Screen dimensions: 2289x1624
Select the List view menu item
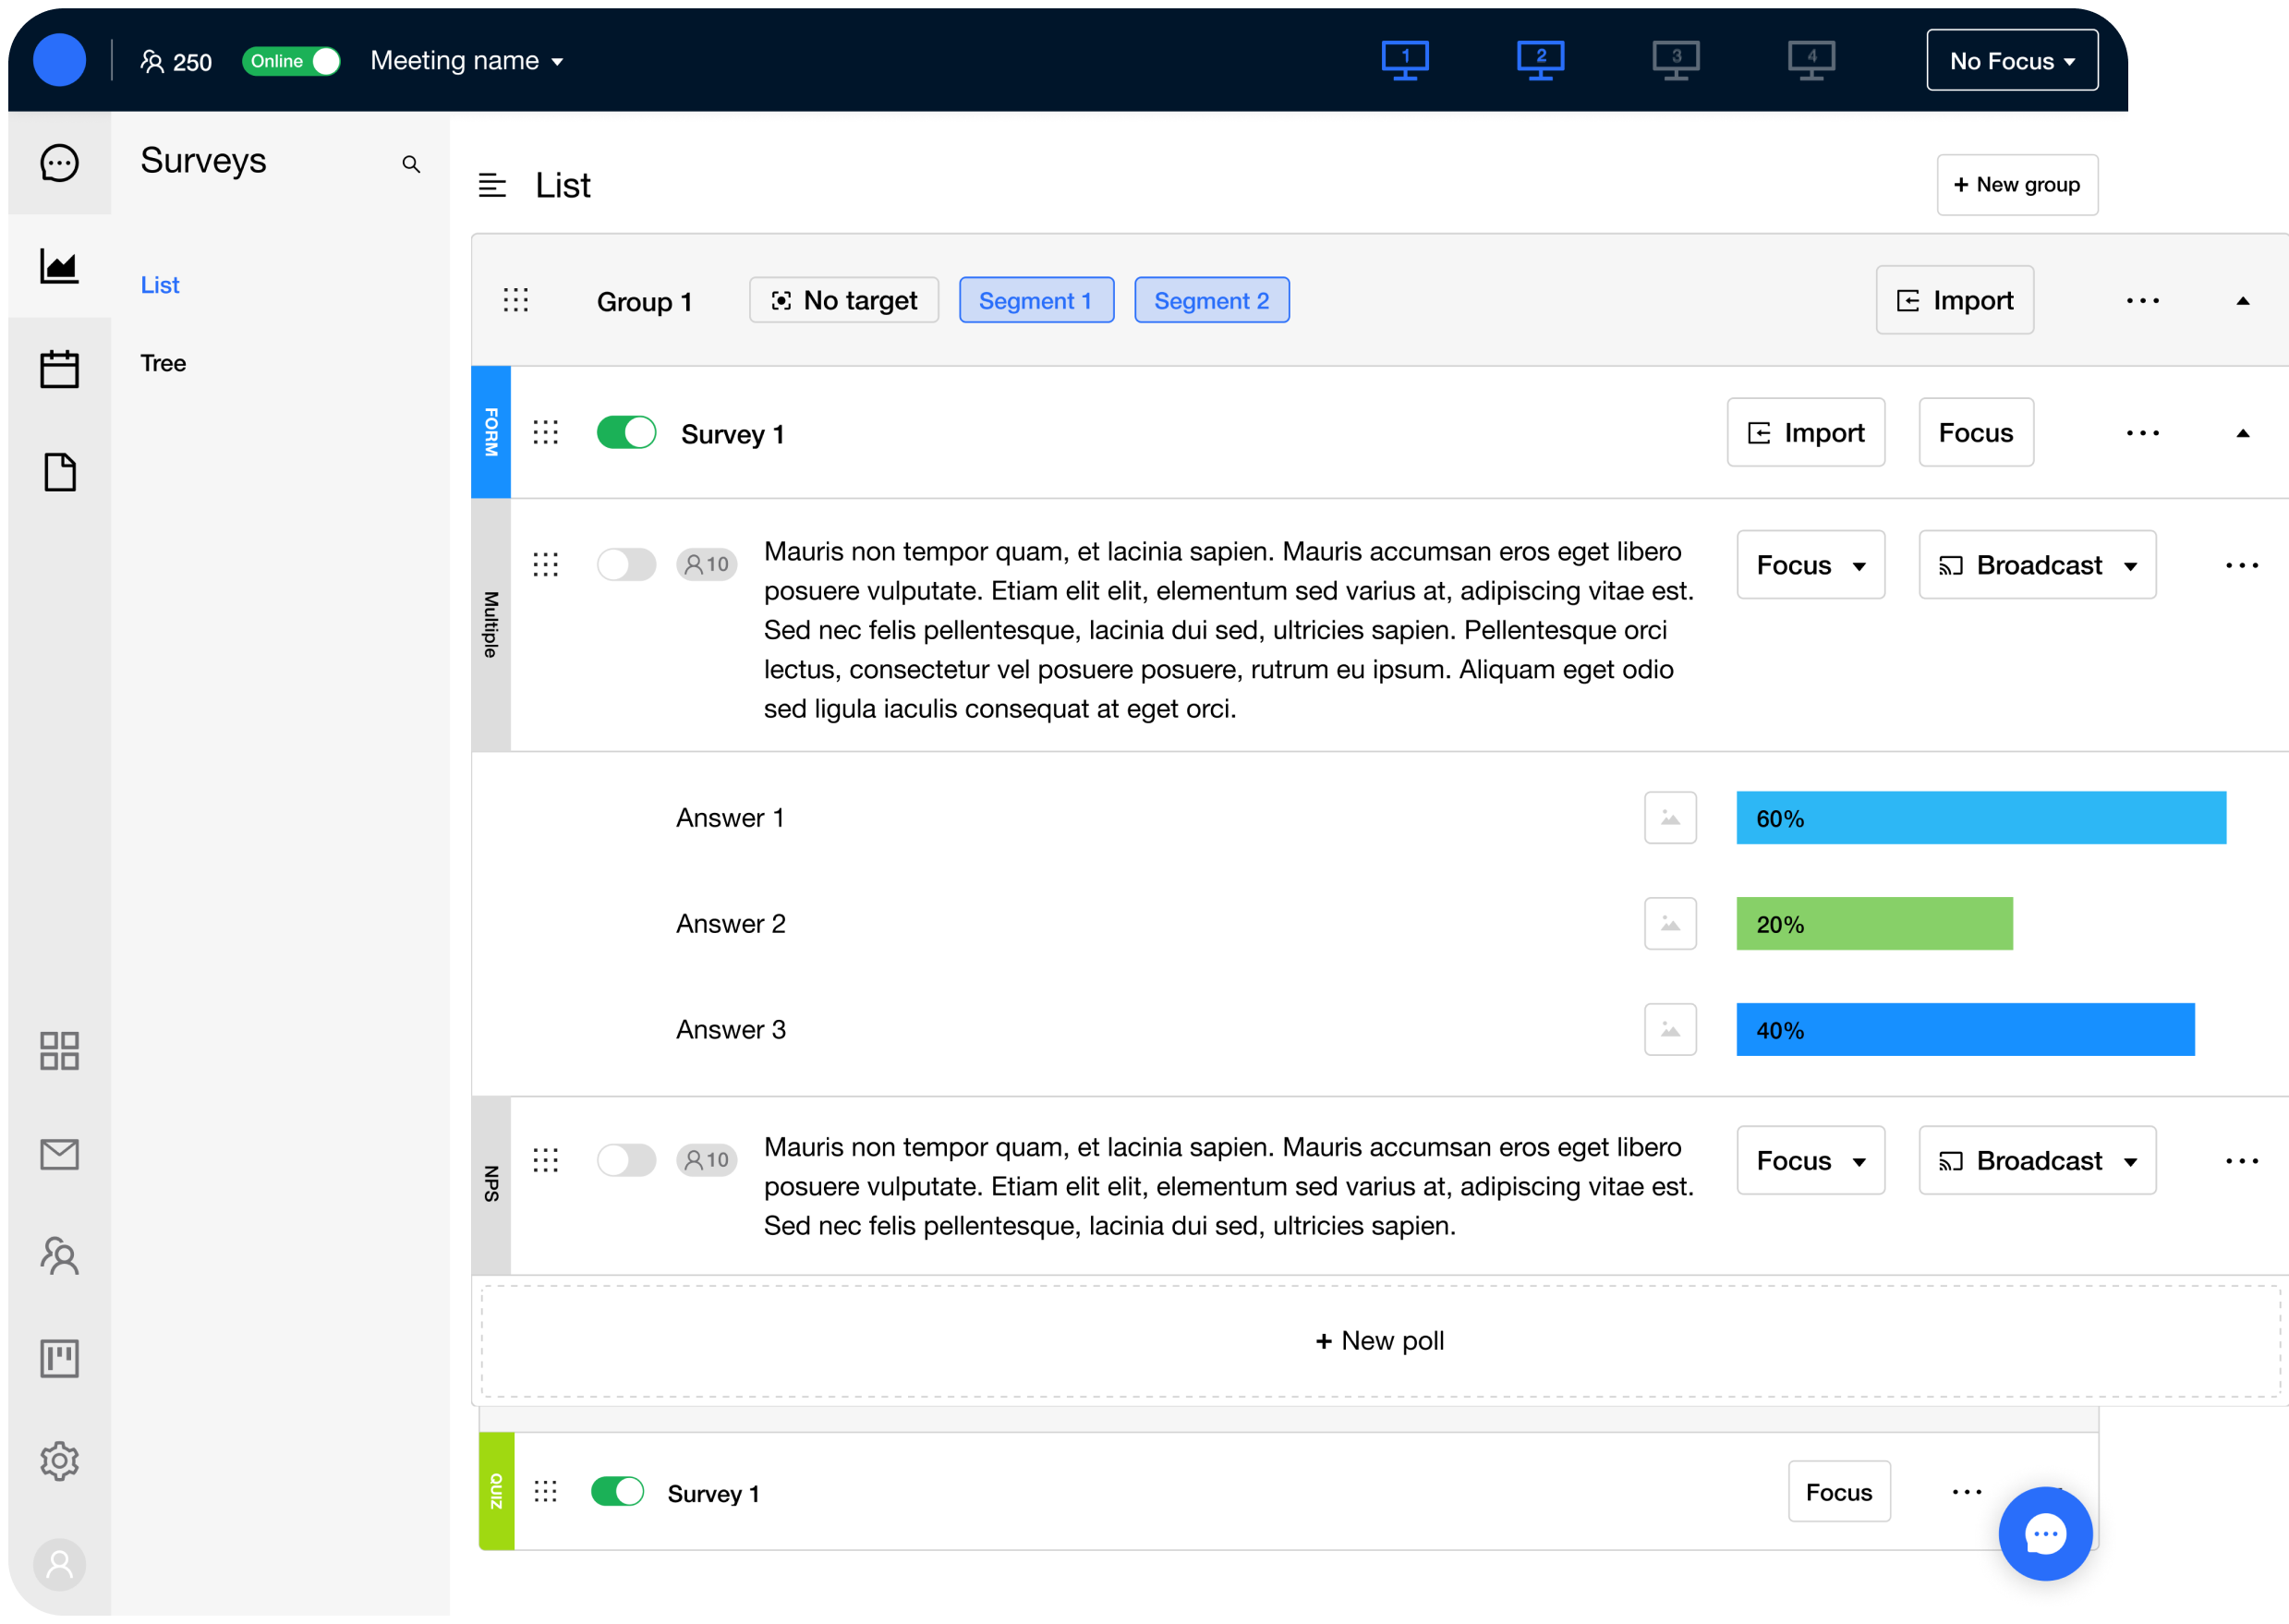160,281
